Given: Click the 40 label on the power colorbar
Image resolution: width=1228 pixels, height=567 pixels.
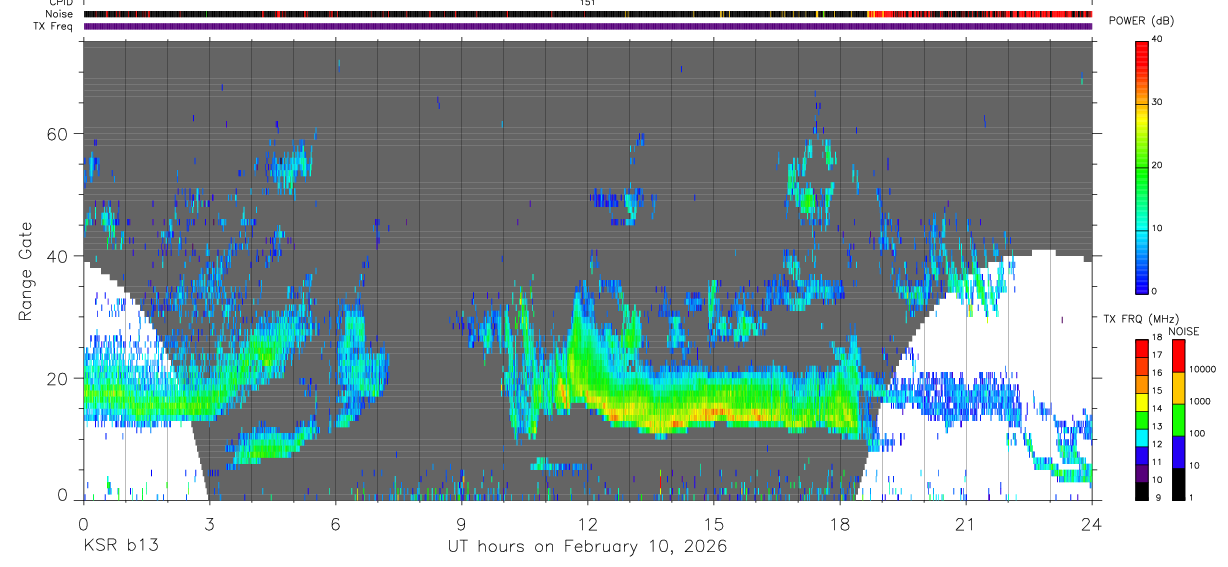Looking at the screenshot, I should 1157,40.
